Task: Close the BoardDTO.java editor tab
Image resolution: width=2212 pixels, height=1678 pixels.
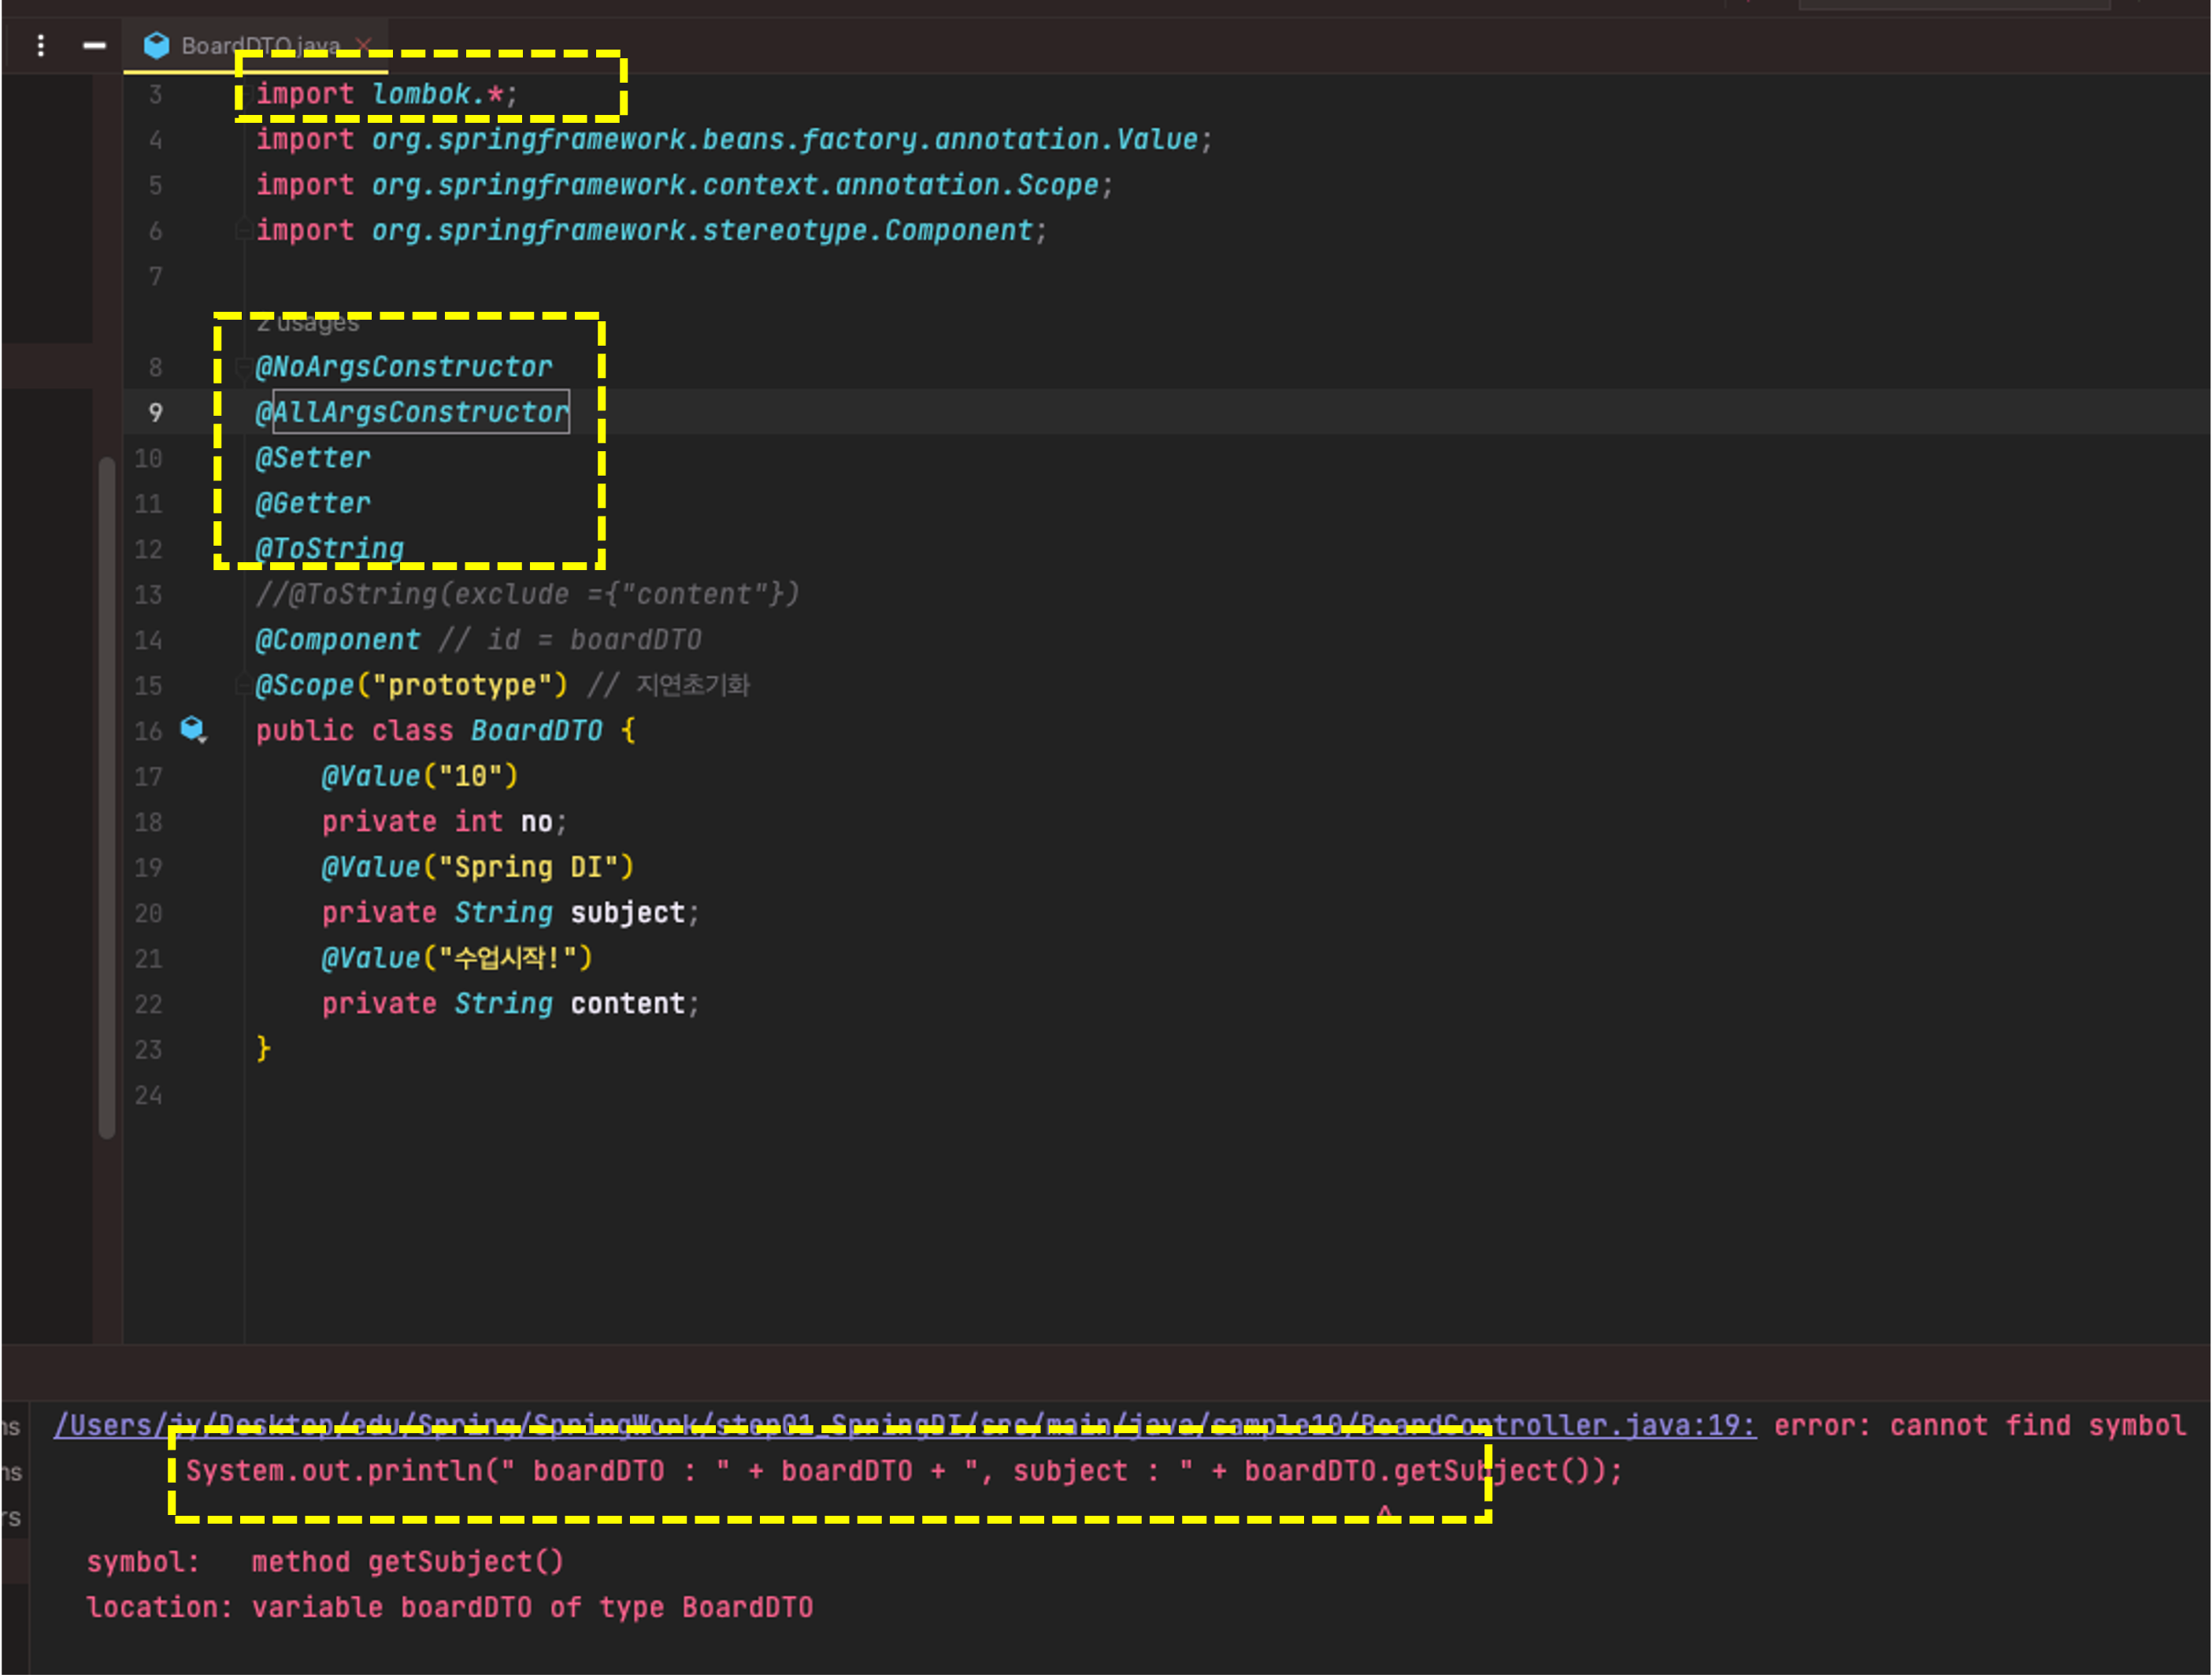Action: (x=363, y=45)
